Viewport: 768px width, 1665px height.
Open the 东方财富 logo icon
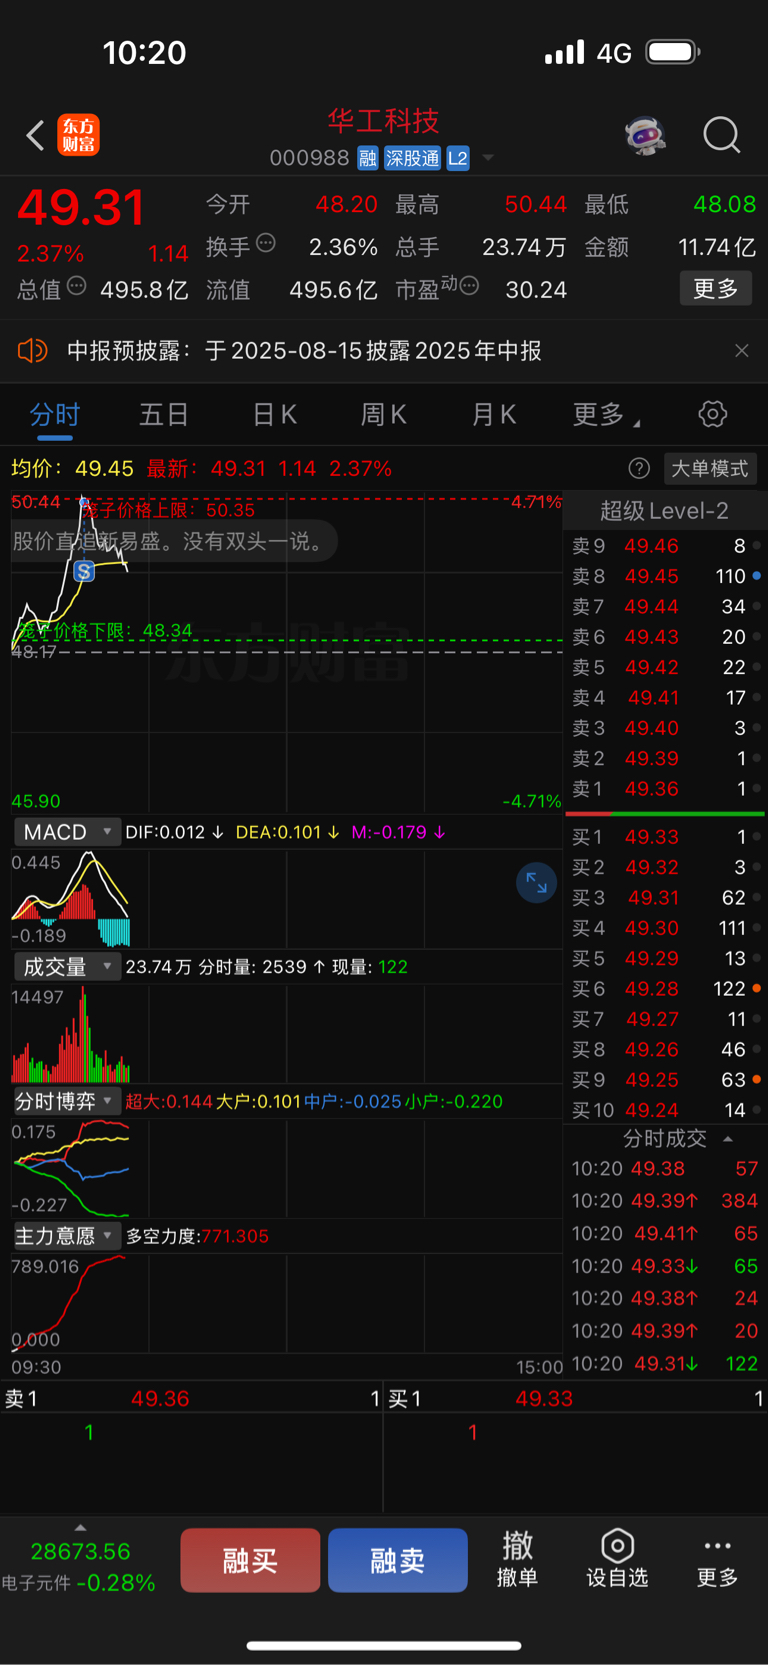click(x=78, y=135)
